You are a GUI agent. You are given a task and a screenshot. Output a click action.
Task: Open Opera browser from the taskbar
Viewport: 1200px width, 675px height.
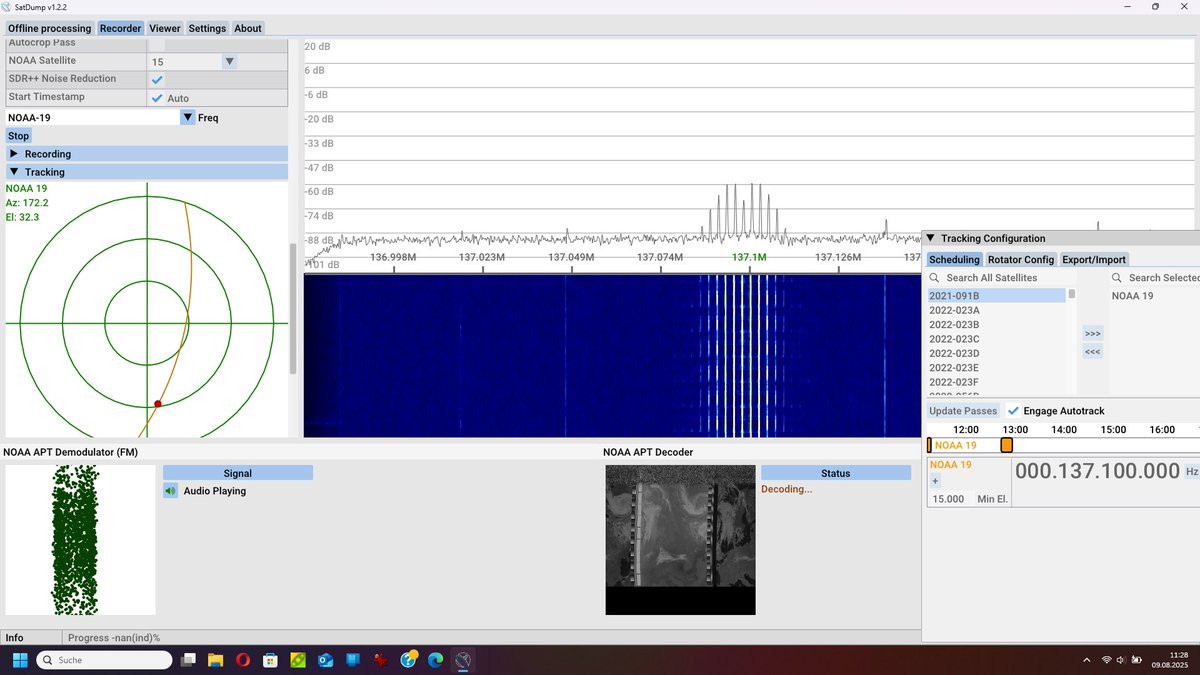pos(243,660)
